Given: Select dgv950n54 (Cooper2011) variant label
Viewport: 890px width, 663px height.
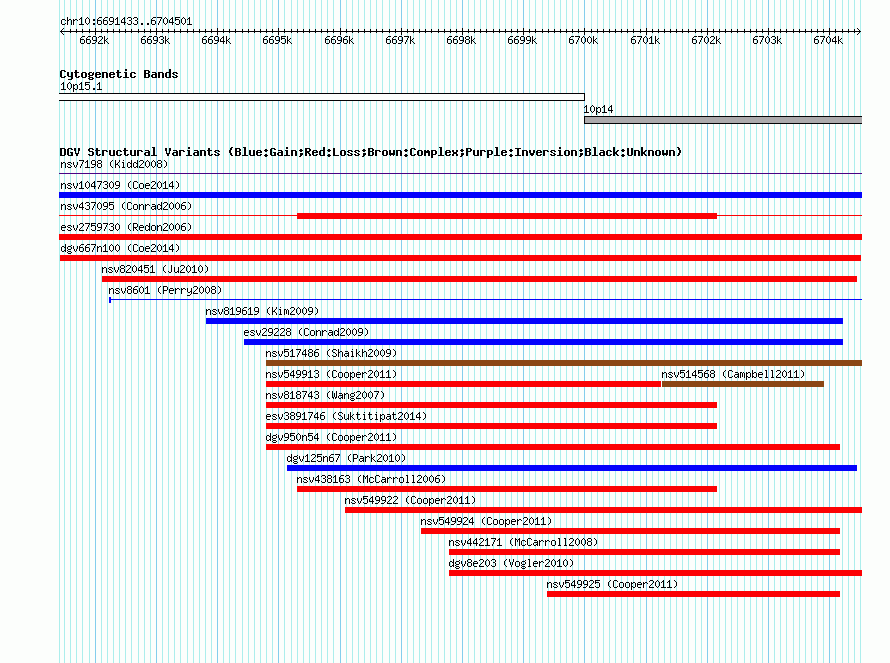Looking at the screenshot, I should point(331,438).
